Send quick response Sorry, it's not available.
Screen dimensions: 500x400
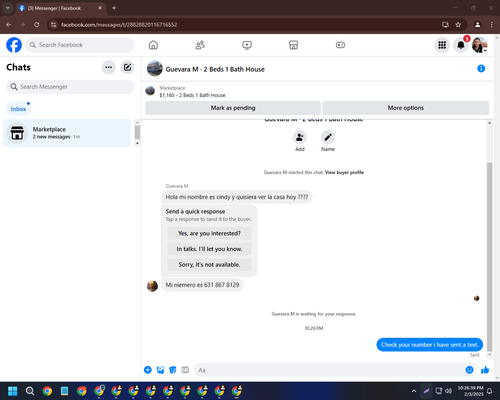[209, 265]
